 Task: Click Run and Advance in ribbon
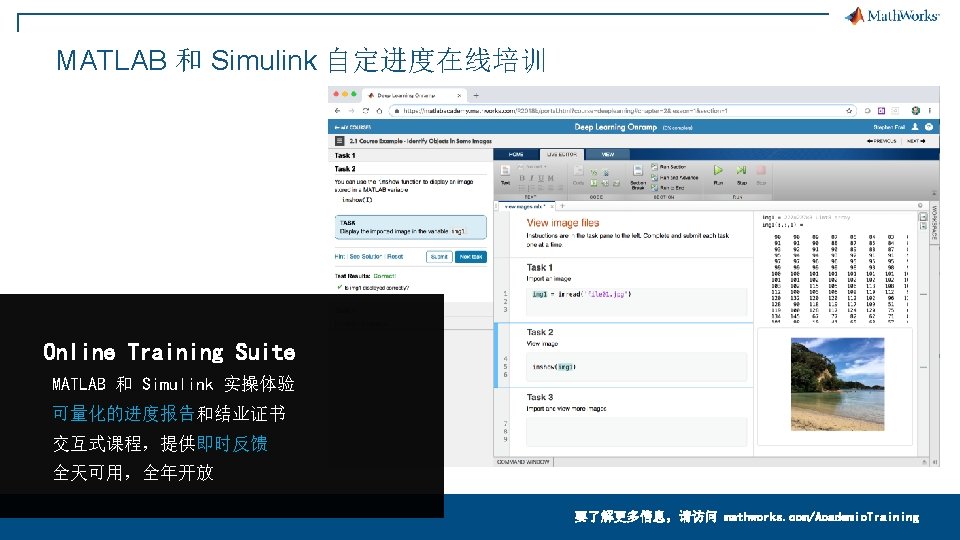[675, 178]
